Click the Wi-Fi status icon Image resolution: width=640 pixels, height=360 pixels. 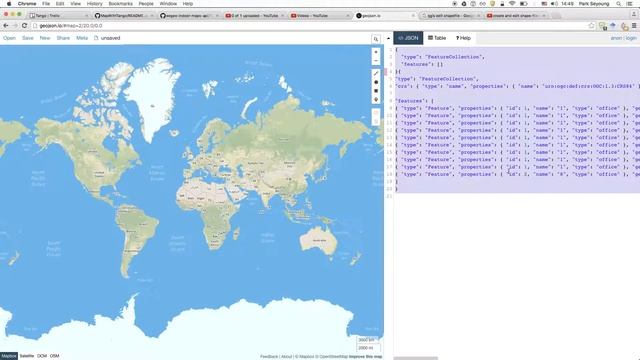click(512, 4)
